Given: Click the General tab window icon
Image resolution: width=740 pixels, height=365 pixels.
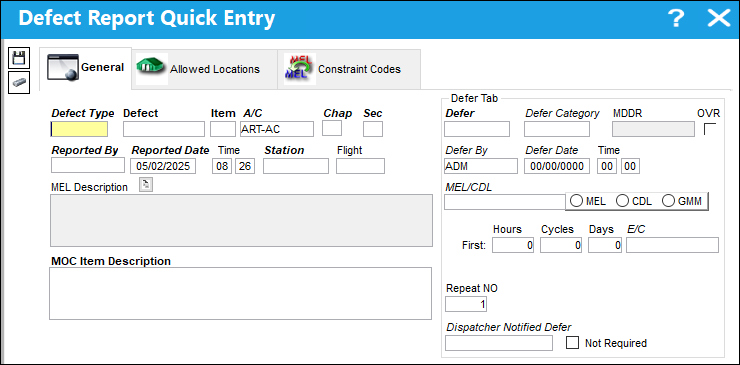Looking at the screenshot, I should click(62, 68).
